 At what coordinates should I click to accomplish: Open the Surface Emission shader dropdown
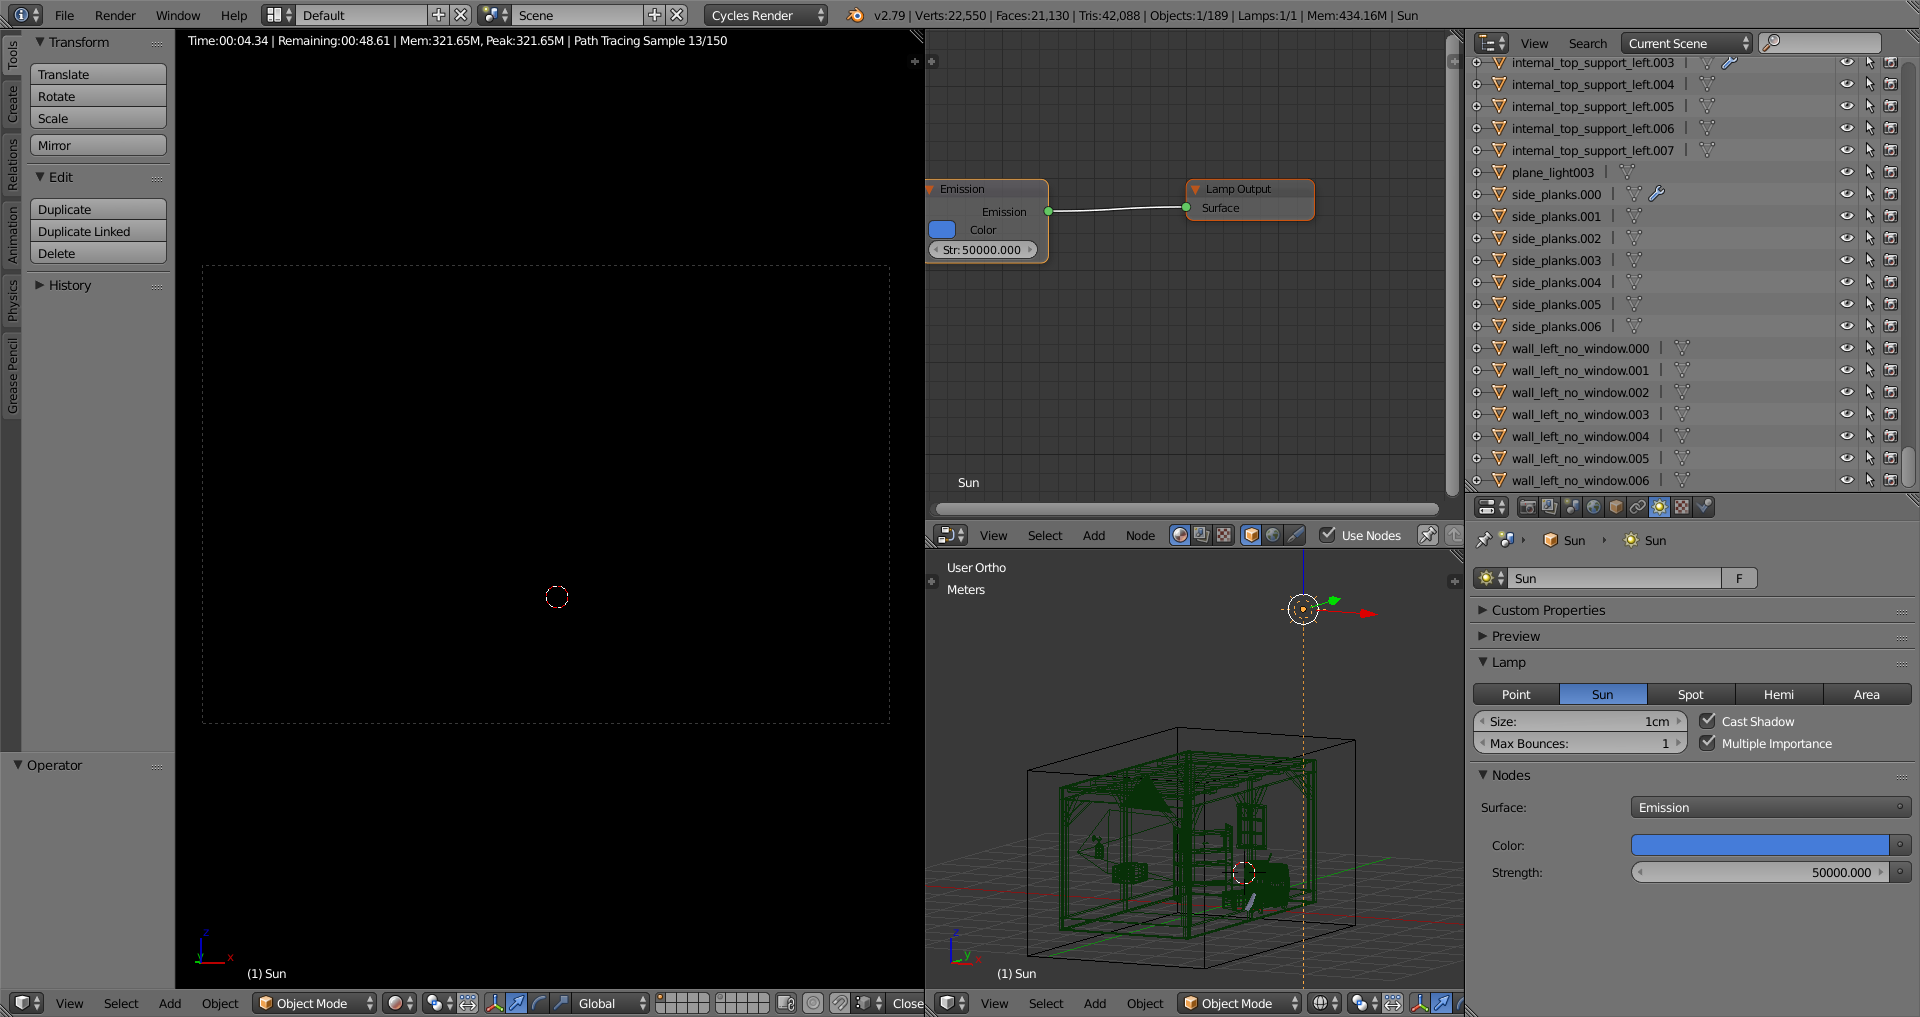(1771, 807)
